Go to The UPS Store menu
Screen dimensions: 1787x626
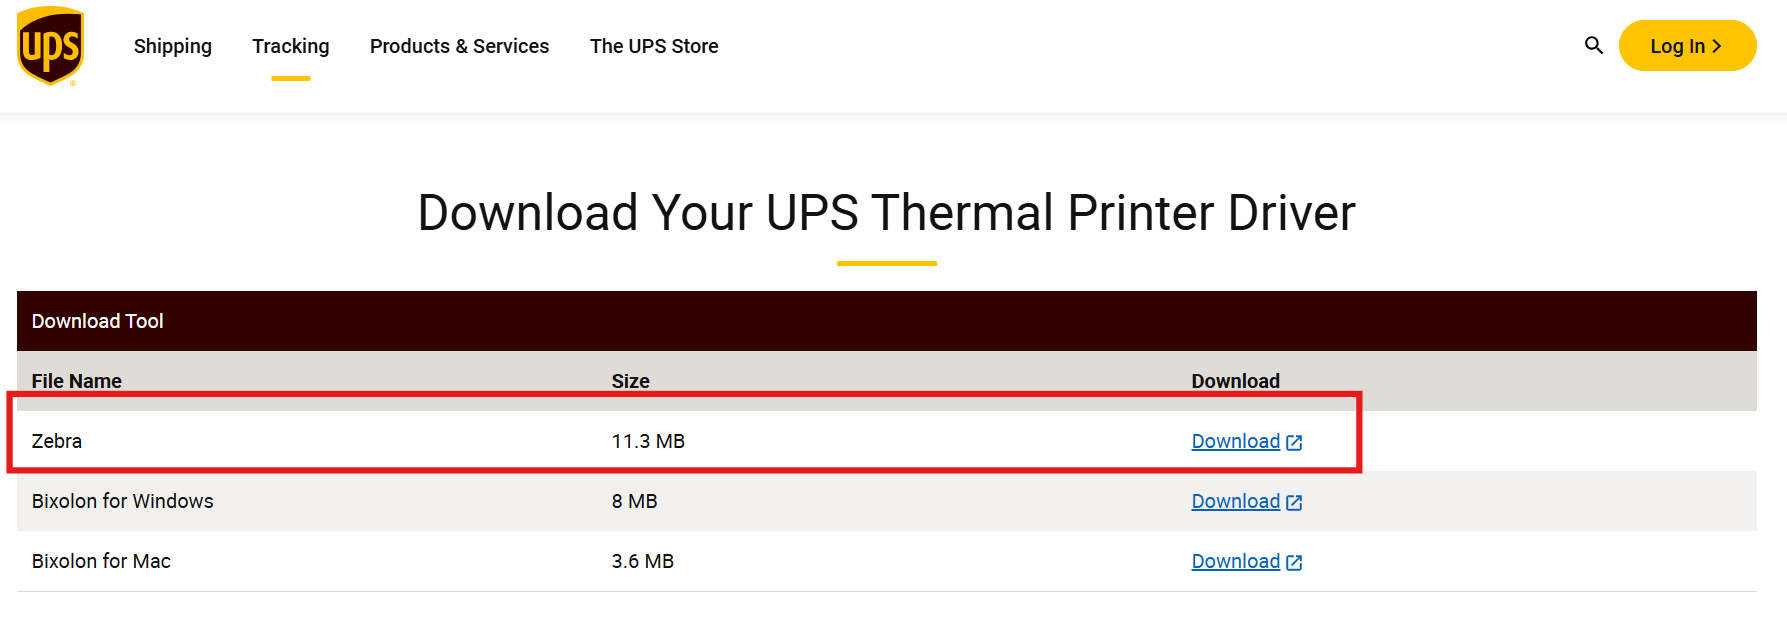click(x=654, y=46)
